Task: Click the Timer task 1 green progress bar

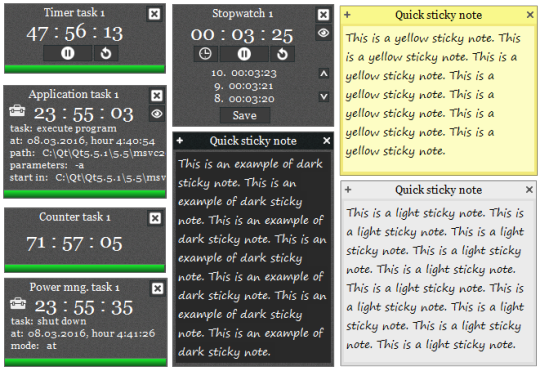Action: pyautogui.click(x=85, y=69)
